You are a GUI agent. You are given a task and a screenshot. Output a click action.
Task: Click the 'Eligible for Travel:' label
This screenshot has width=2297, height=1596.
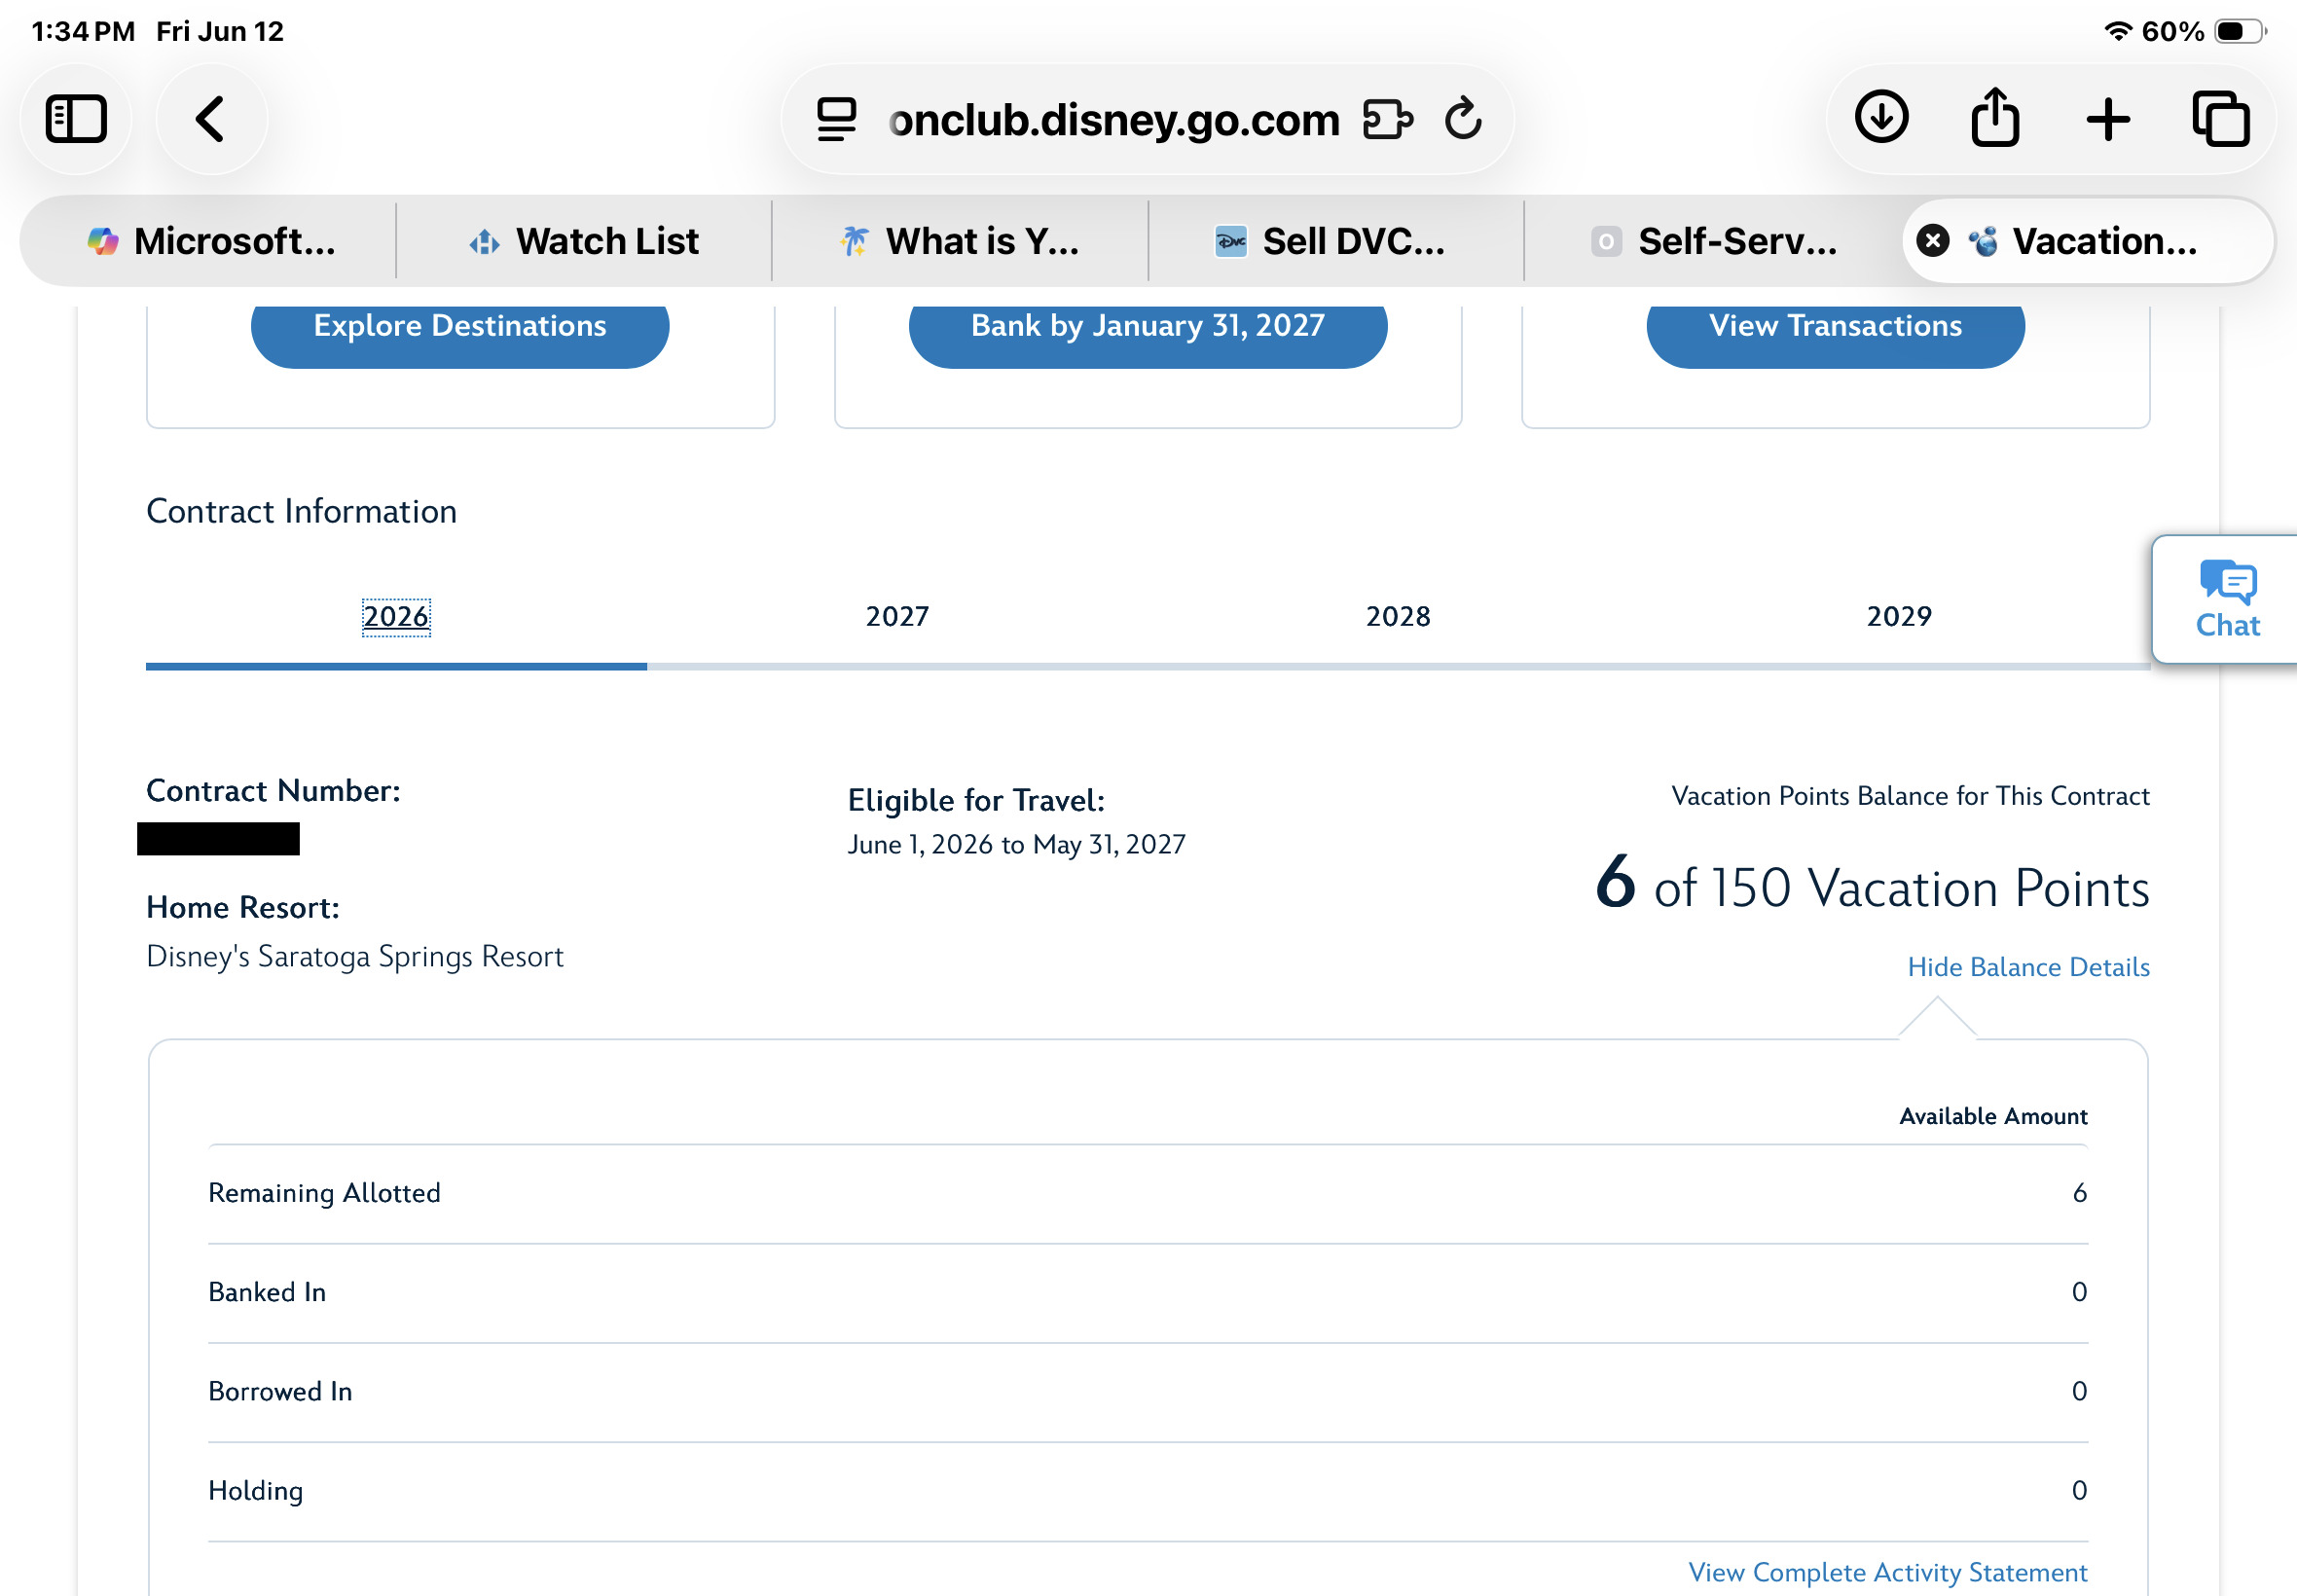click(x=976, y=801)
